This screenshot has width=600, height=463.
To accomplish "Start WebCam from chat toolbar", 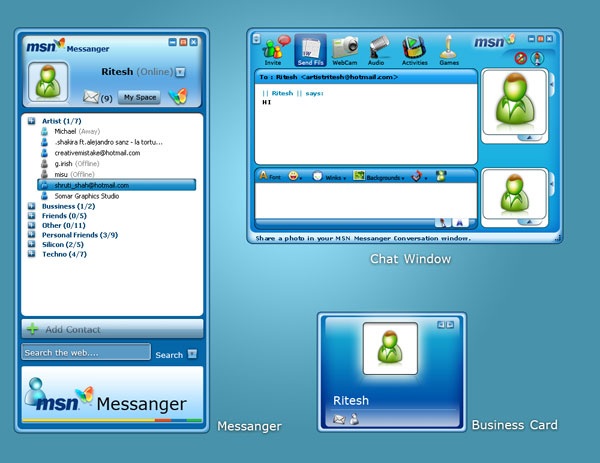I will click(x=345, y=50).
